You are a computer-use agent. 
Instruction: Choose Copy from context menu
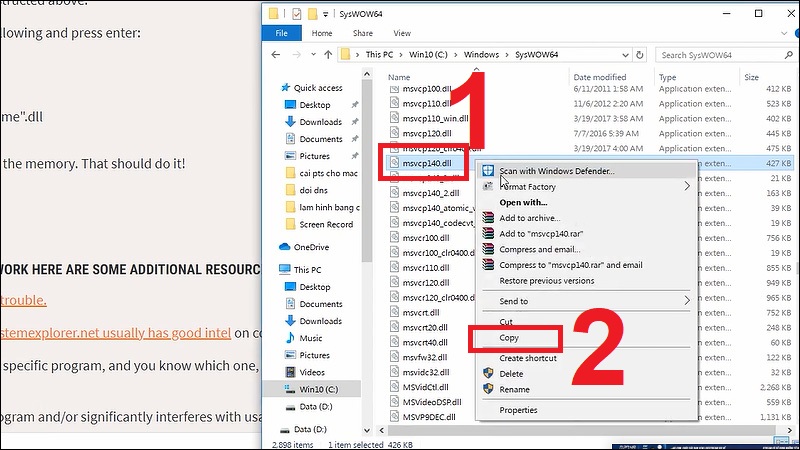point(509,338)
